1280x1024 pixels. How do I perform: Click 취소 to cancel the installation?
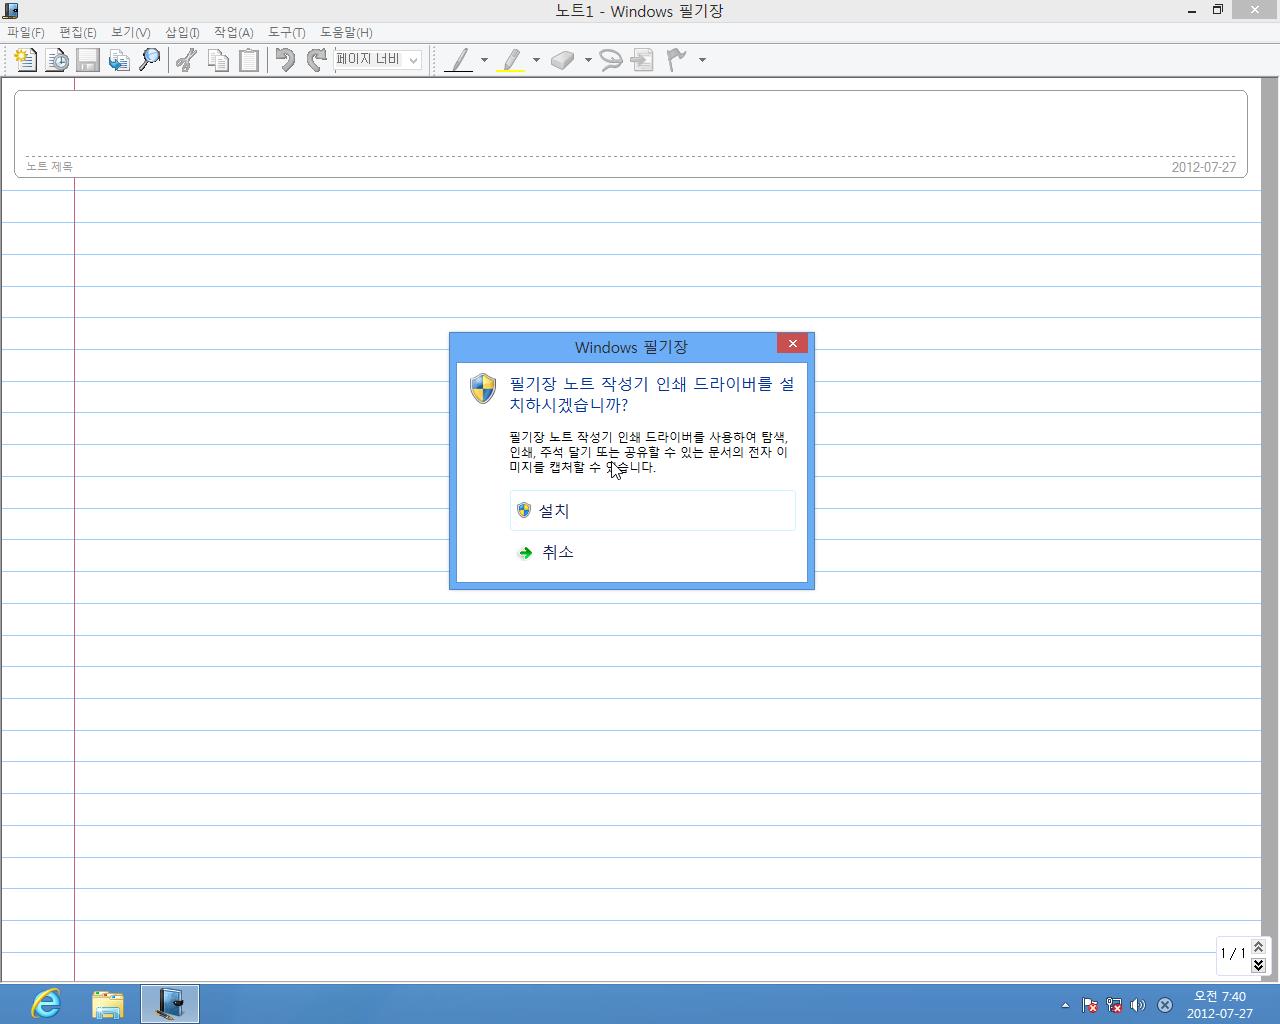point(653,552)
